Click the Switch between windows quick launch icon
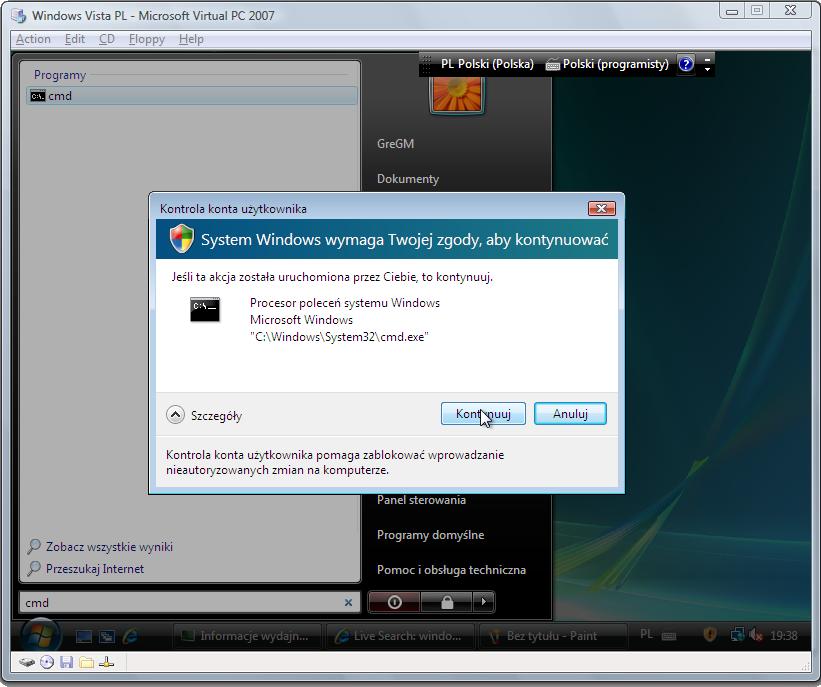Viewport: 821px width, 687px height. pos(107,636)
